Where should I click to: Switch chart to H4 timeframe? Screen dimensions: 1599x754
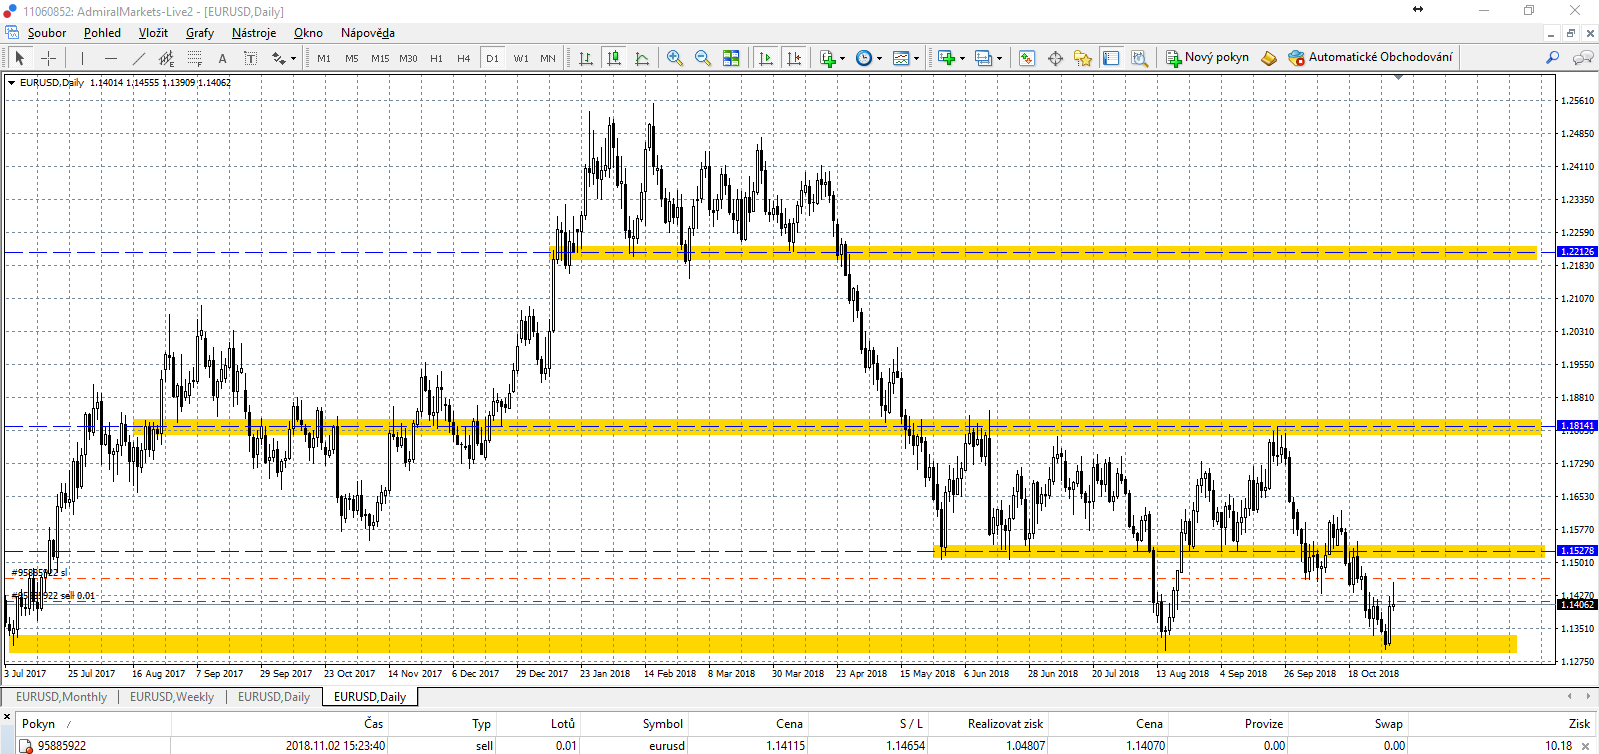[x=464, y=58]
